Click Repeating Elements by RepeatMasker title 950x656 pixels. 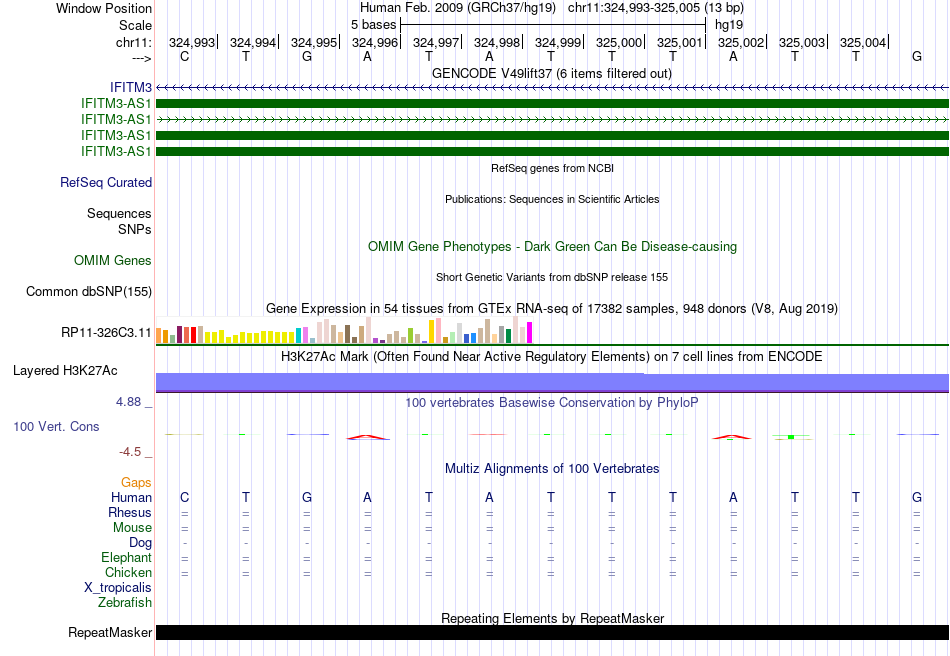(x=553, y=618)
